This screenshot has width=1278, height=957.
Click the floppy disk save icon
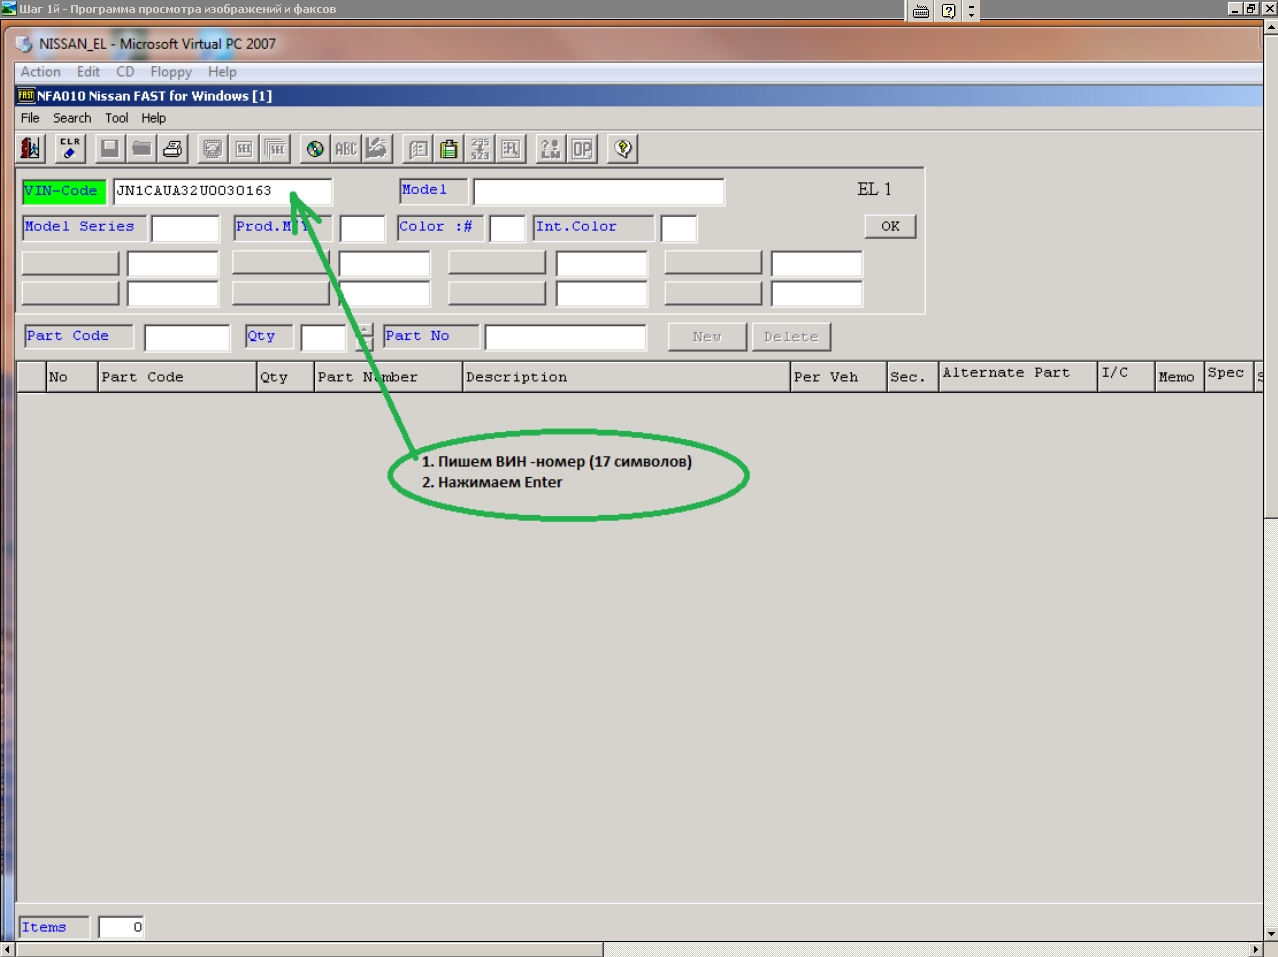[x=110, y=149]
